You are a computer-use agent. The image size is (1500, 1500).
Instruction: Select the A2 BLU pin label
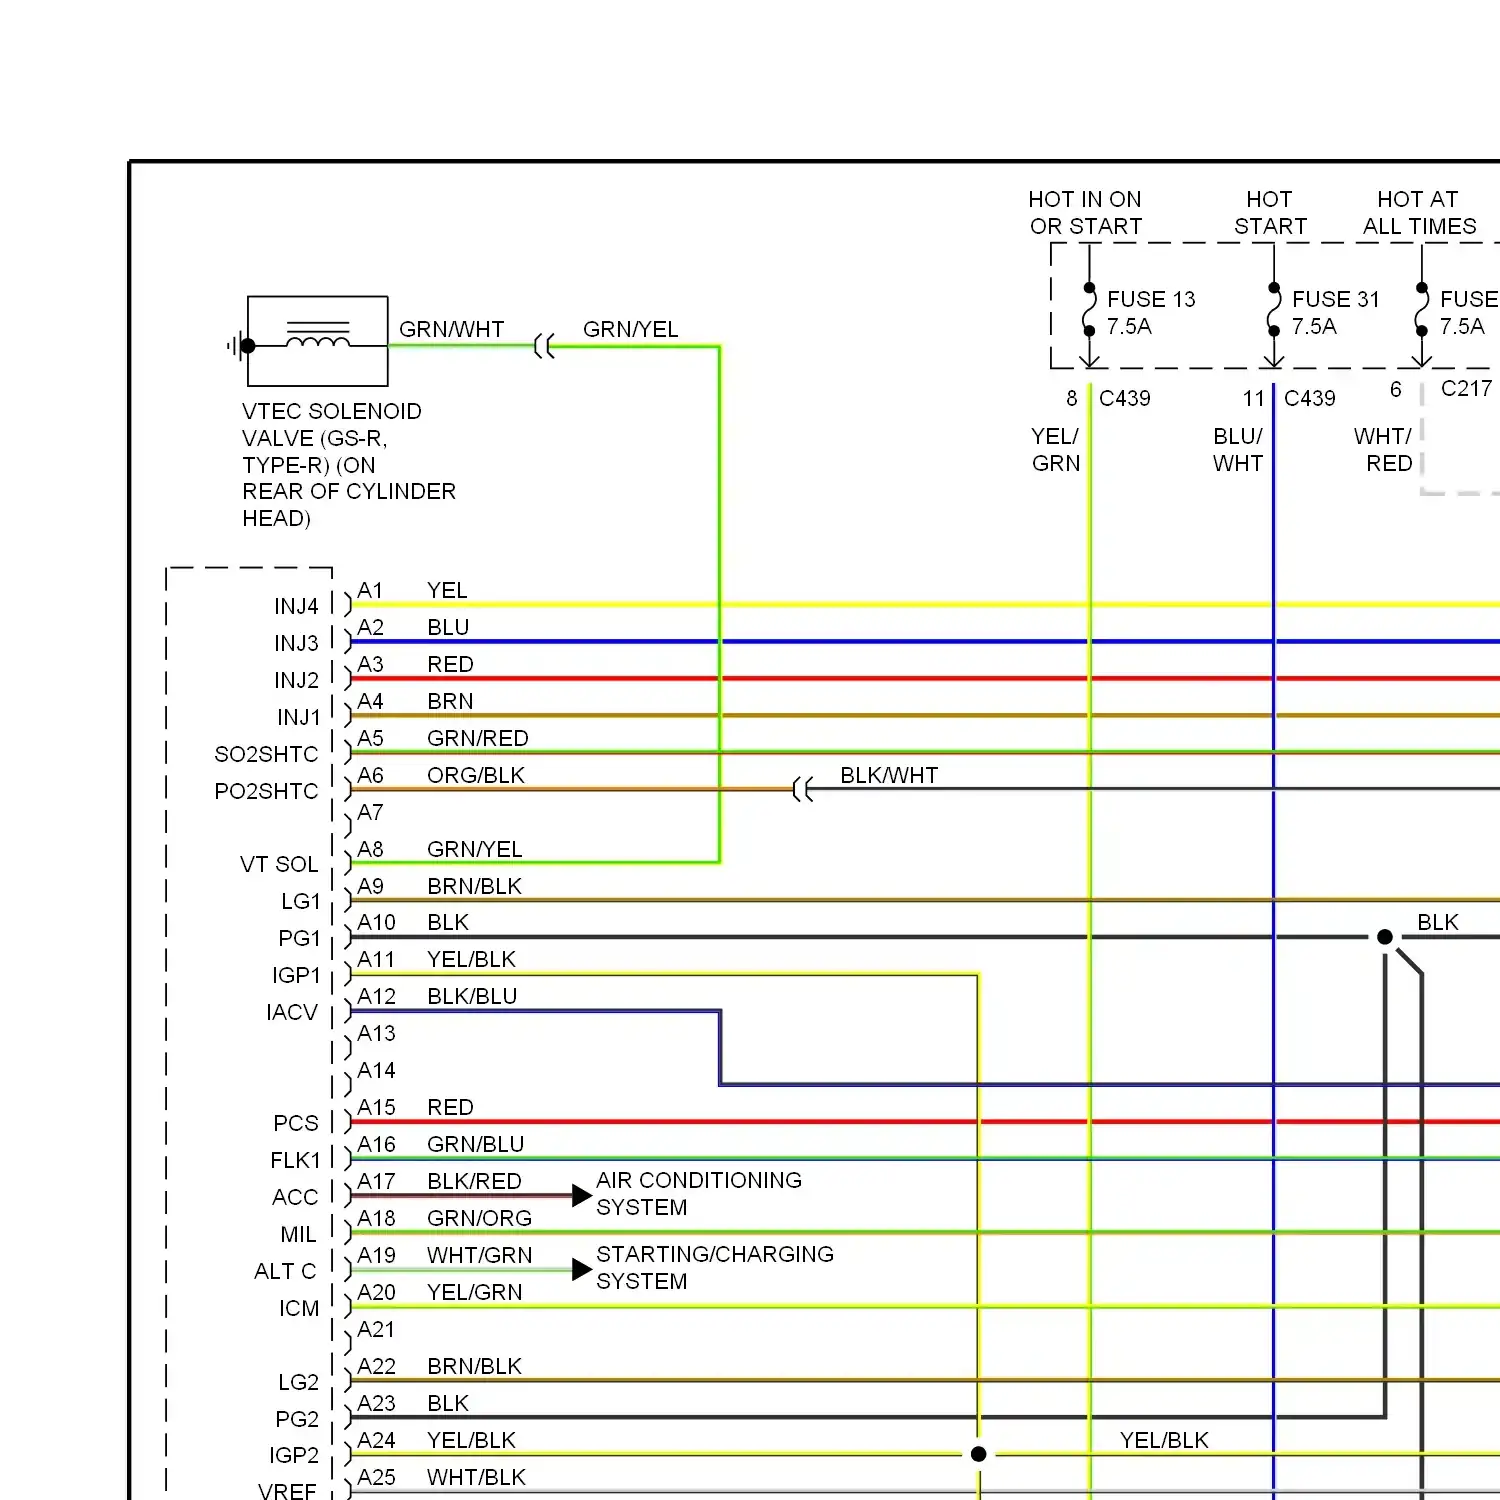(x=413, y=627)
